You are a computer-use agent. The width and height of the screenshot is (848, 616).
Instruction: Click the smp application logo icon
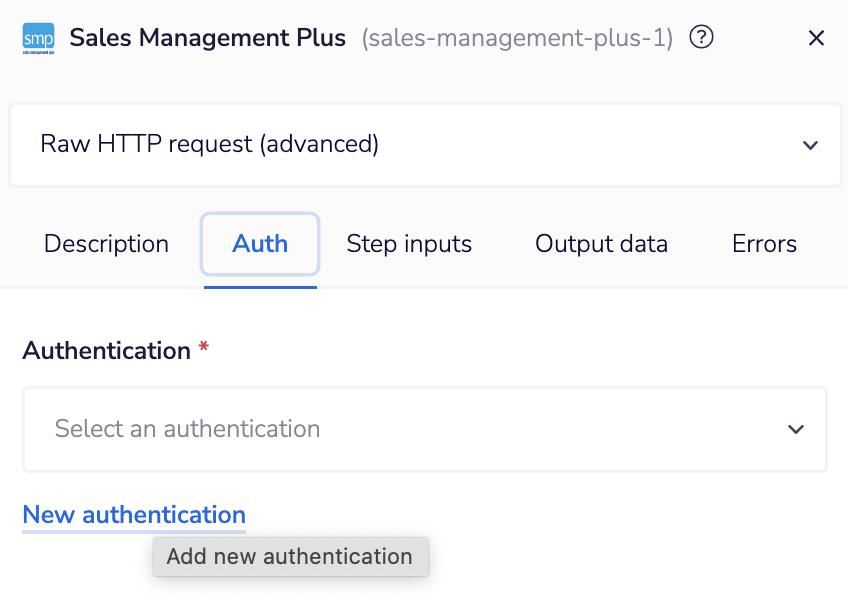[x=37, y=38]
